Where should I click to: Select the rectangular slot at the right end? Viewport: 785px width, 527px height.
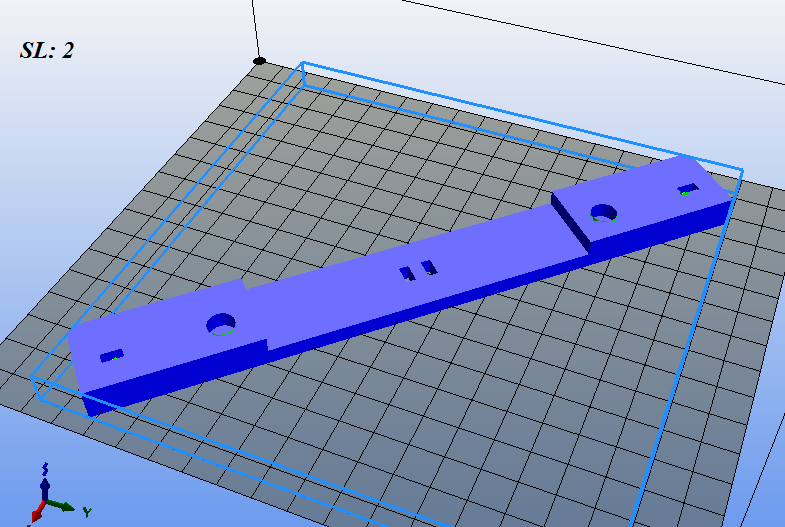coord(687,189)
